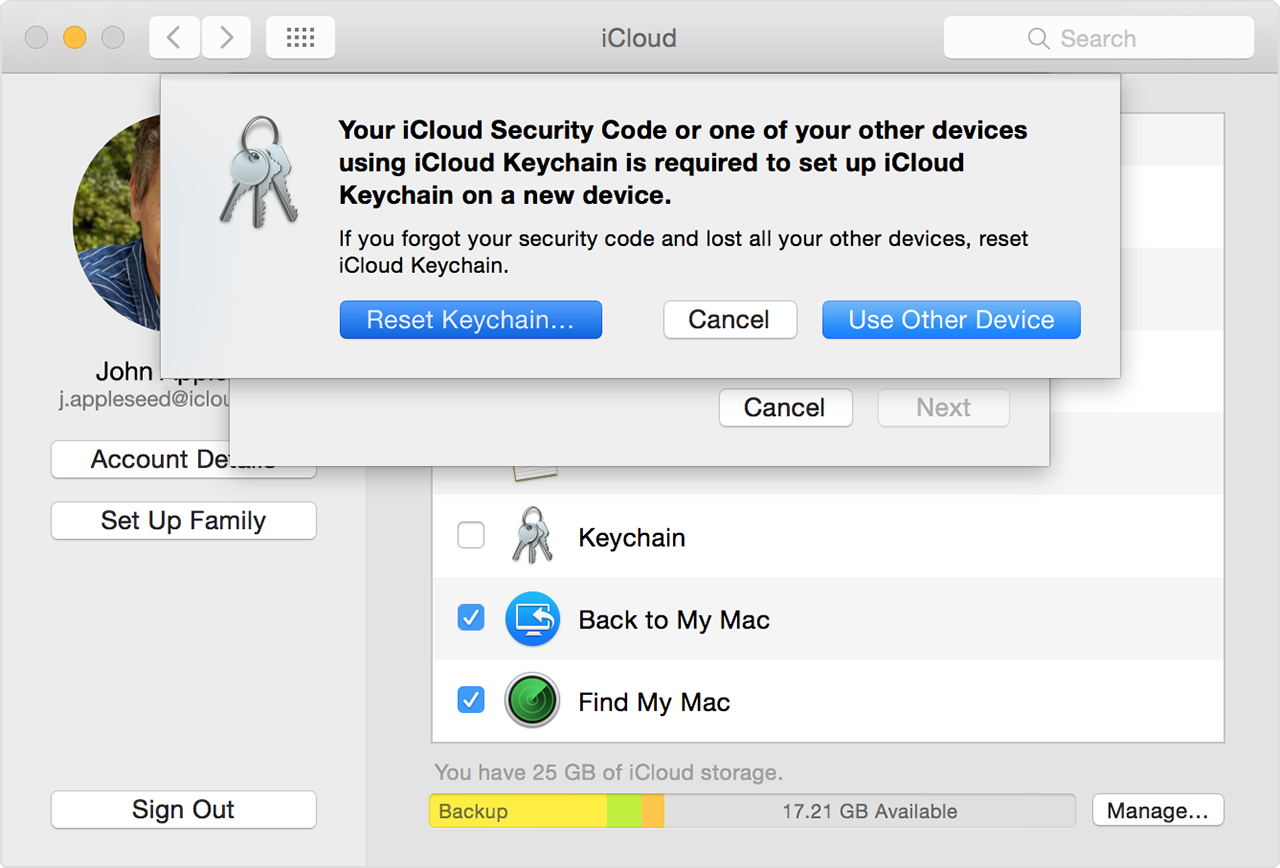Viewport: 1280px width, 868px height.
Task: Enable the Keychain checkbox
Action: click(x=471, y=536)
